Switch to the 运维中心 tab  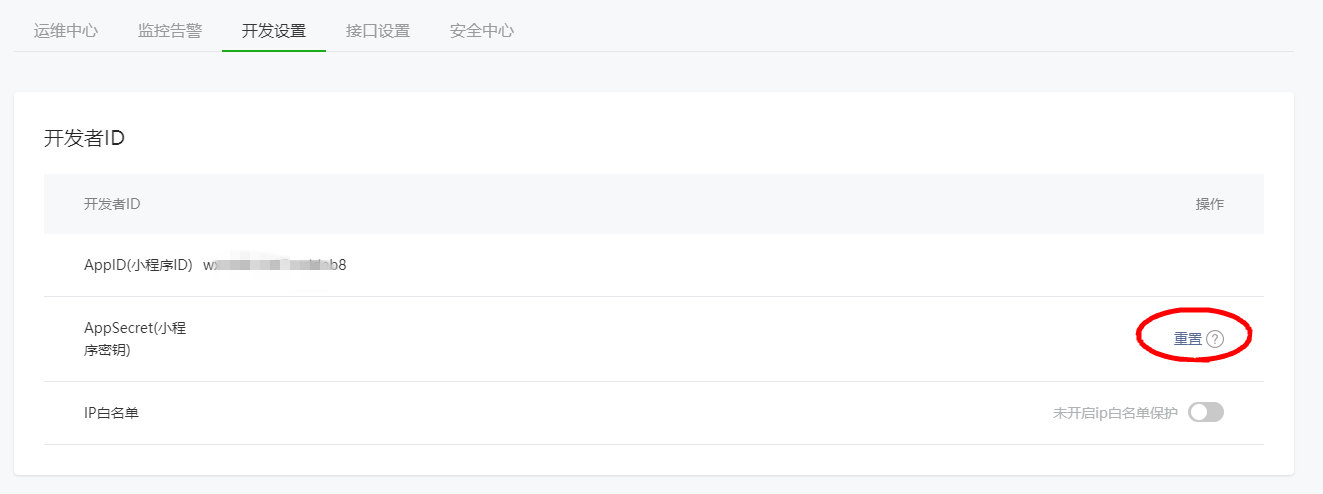66,30
